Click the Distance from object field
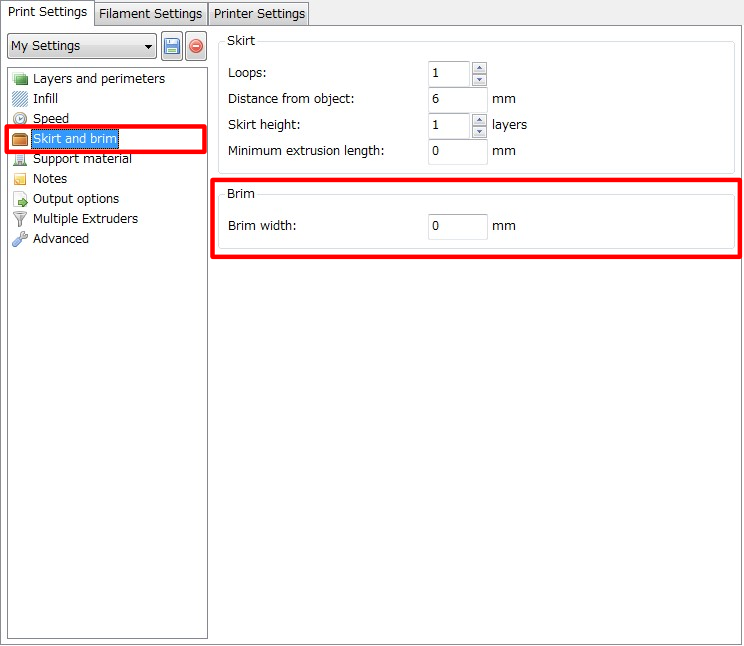Image resolution: width=744 pixels, height=646 pixels. tap(457, 99)
